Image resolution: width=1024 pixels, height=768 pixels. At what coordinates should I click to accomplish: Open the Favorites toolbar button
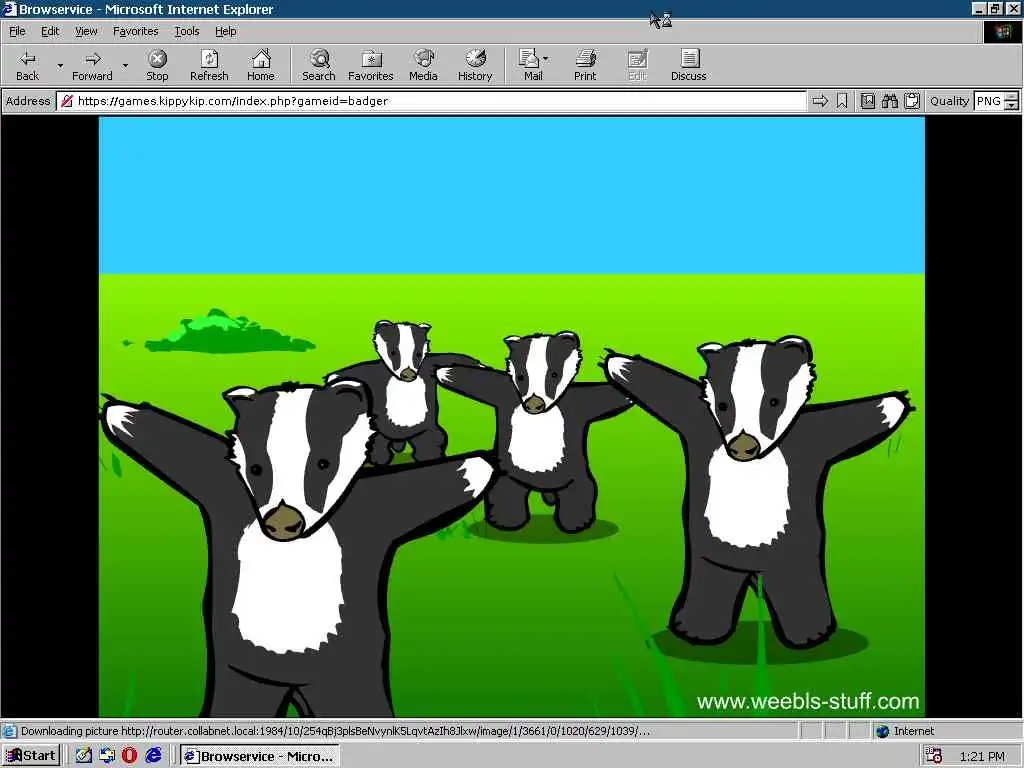371,65
